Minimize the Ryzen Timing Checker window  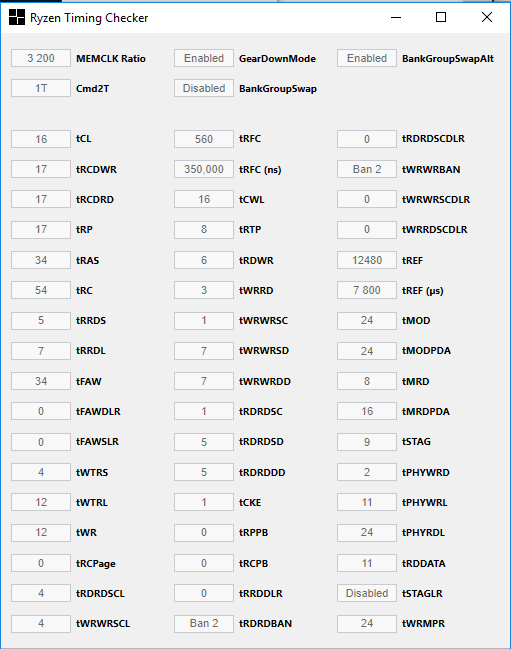tap(396, 17)
